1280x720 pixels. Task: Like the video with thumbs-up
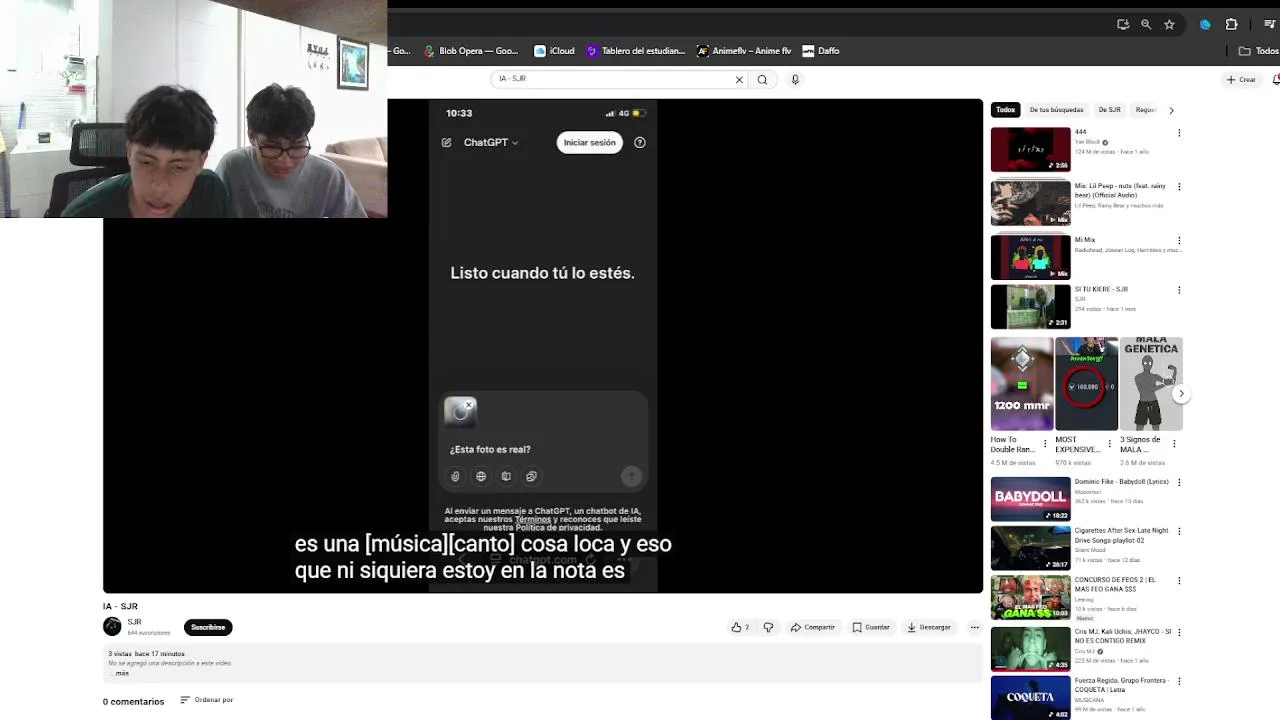[x=740, y=627]
